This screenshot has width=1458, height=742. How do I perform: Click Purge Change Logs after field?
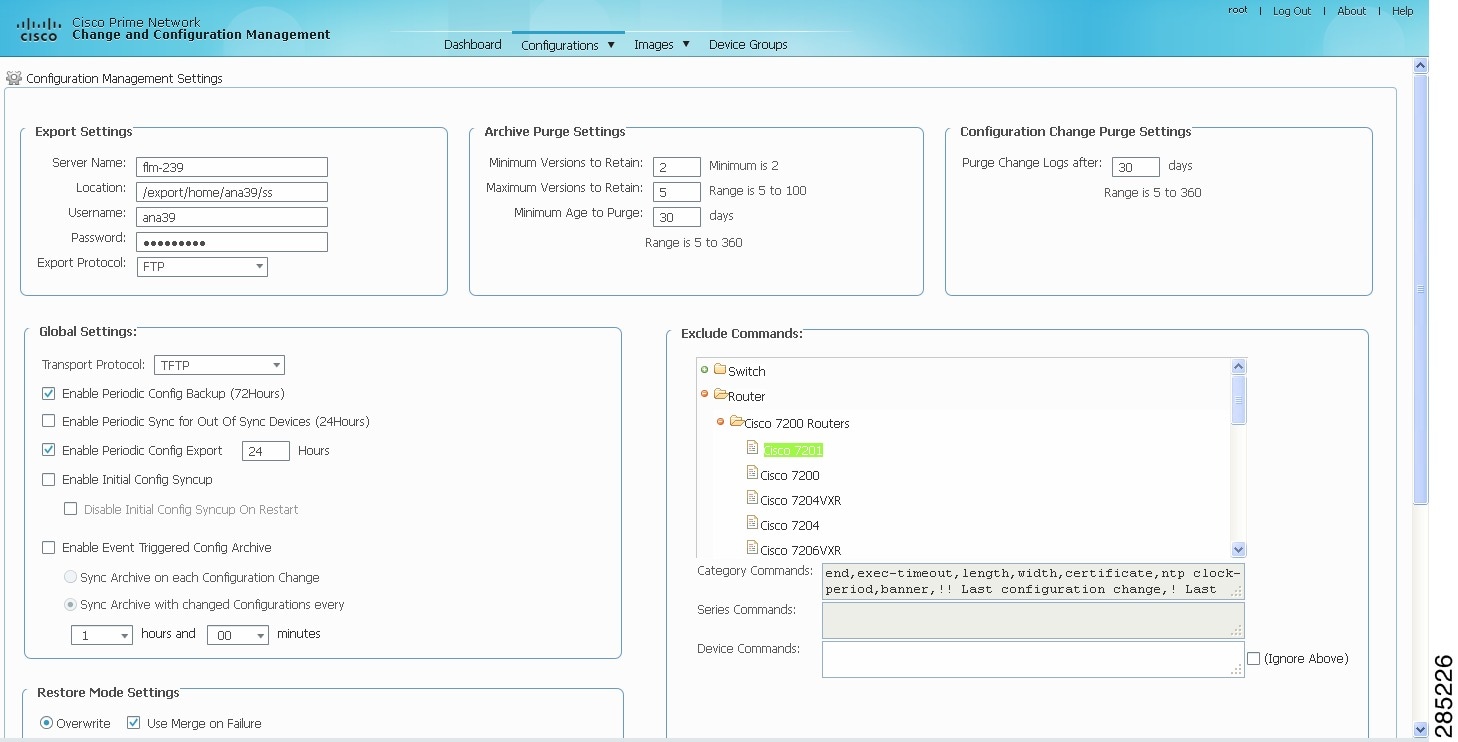click(x=1135, y=167)
